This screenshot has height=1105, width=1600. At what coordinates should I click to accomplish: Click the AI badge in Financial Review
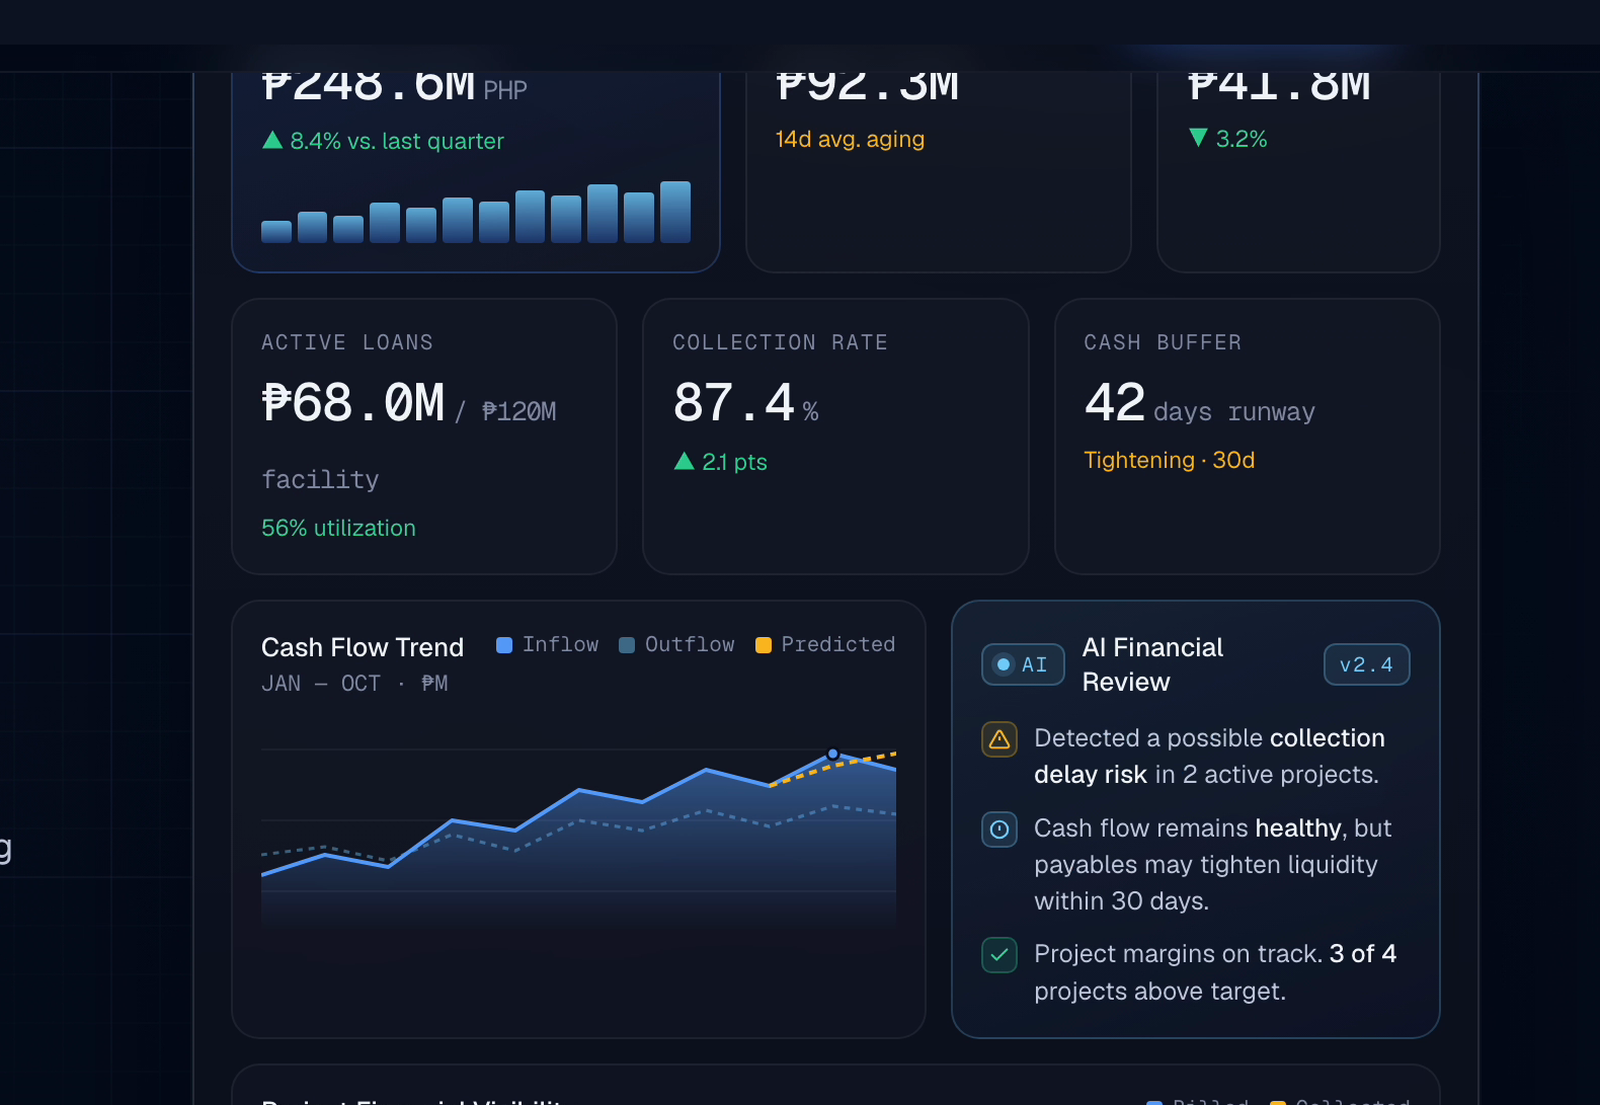[1023, 665]
